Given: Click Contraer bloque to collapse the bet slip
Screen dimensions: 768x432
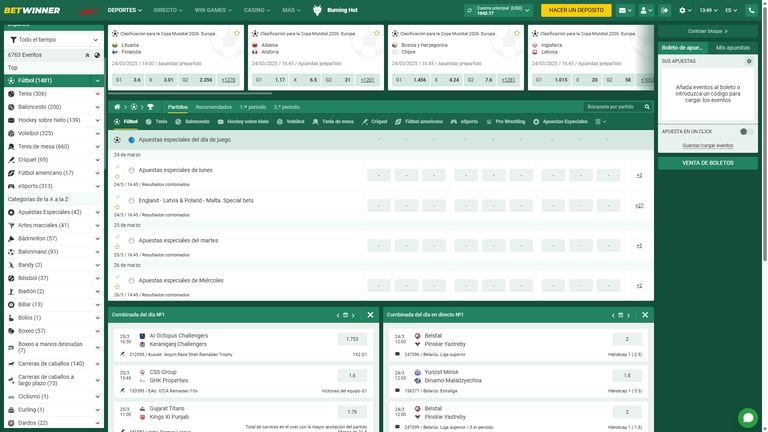Looking at the screenshot, I should coord(708,31).
